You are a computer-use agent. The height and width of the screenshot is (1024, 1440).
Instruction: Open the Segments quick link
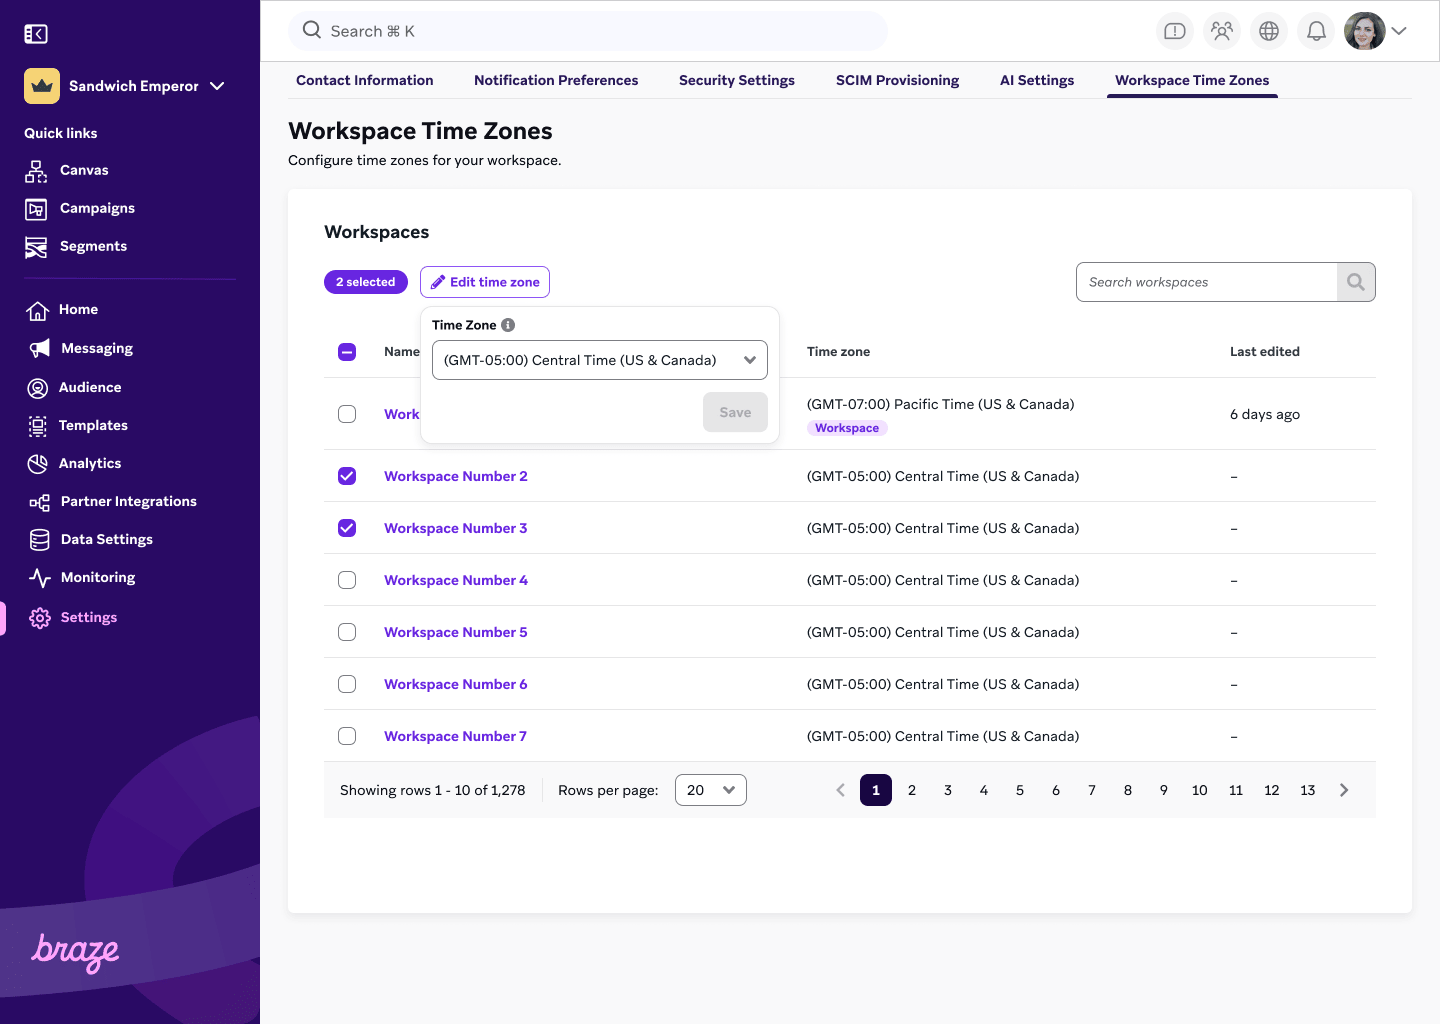(x=93, y=246)
